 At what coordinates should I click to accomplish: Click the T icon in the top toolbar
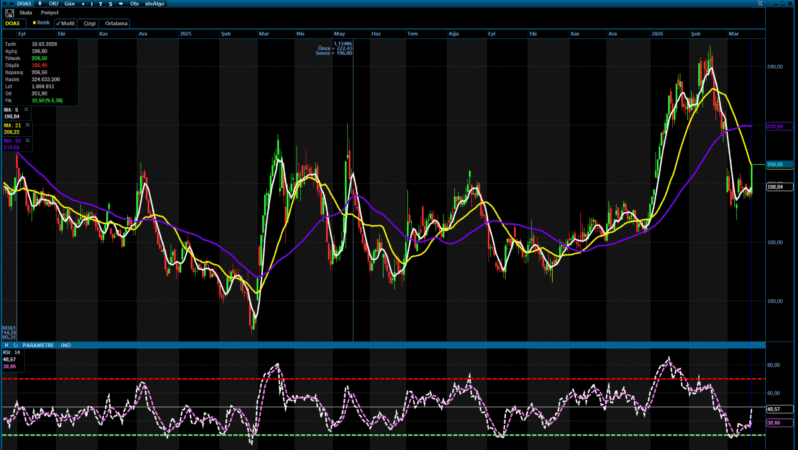[101, 4]
